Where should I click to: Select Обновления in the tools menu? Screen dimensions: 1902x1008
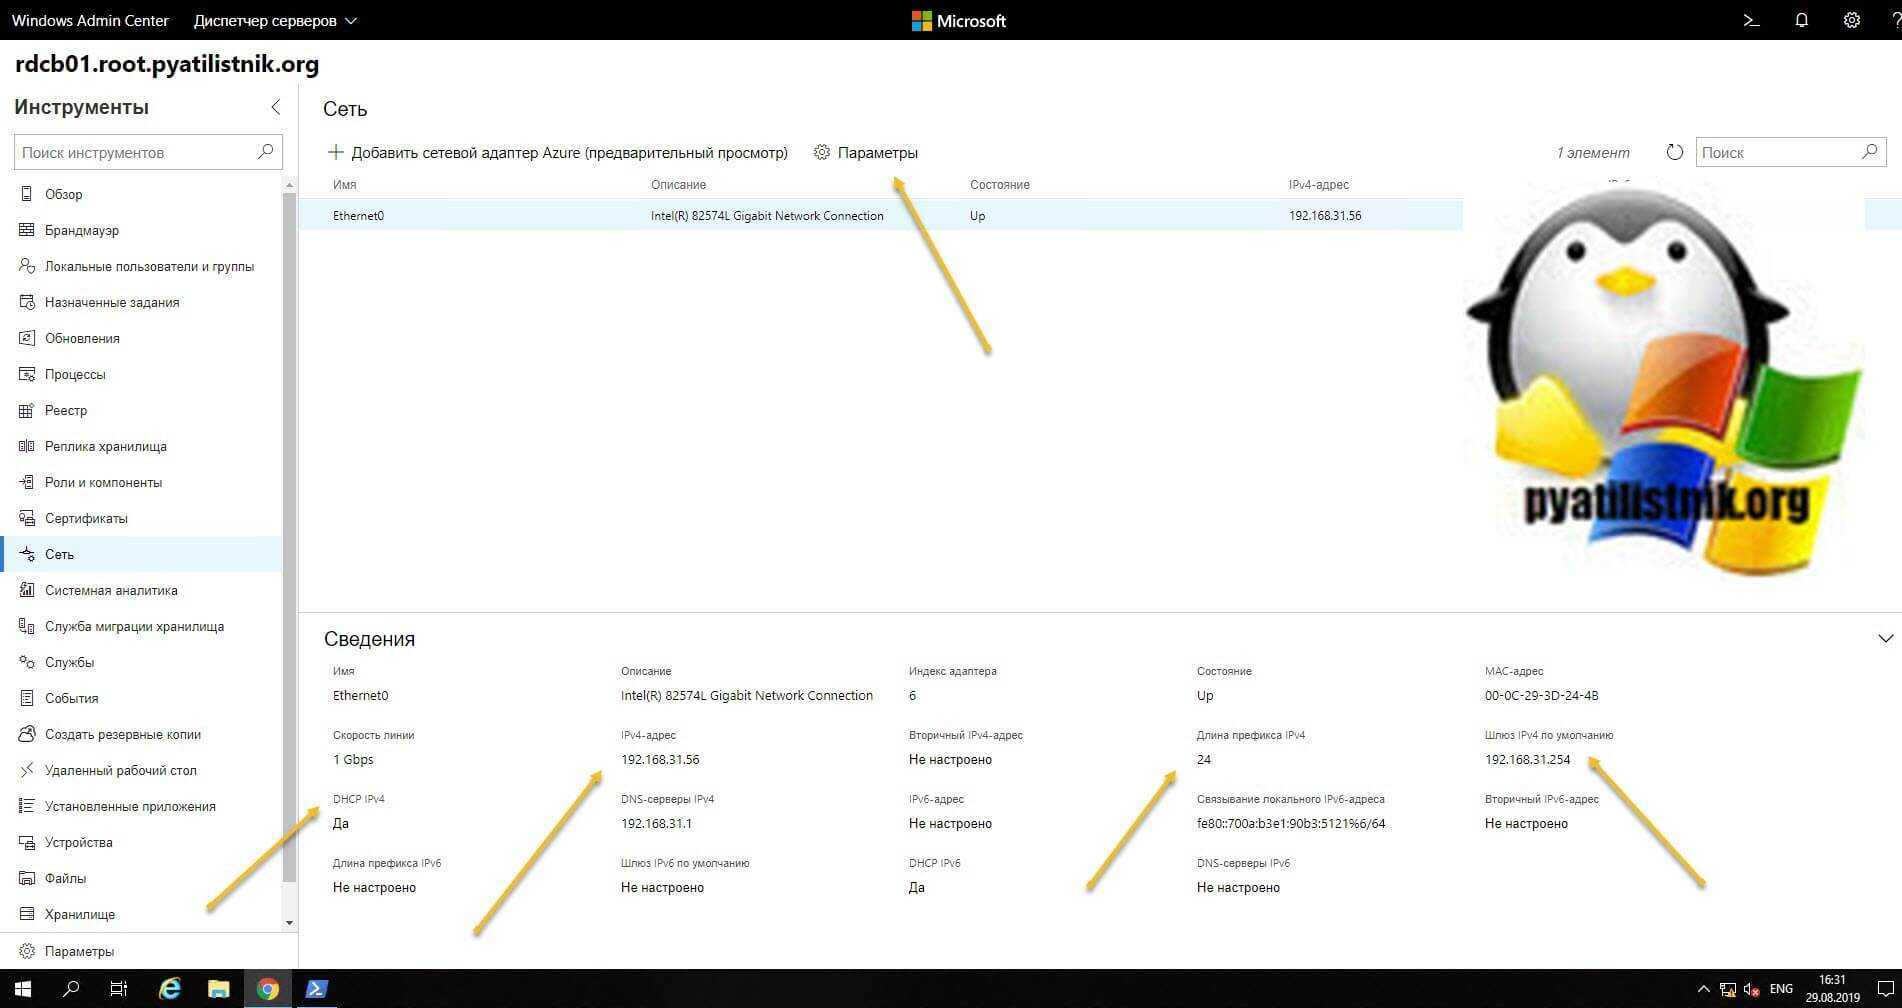pyautogui.click(x=82, y=338)
